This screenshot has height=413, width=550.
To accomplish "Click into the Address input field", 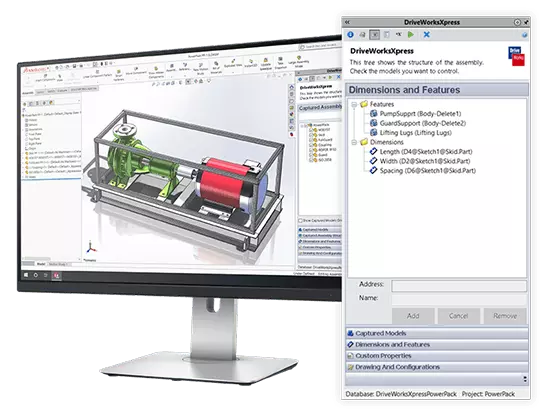I will coord(459,286).
